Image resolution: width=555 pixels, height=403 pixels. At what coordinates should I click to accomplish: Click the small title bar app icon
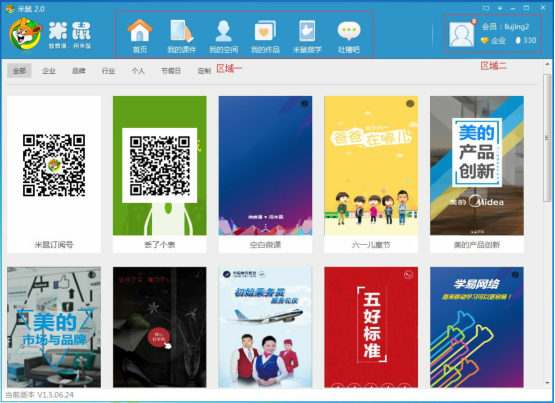pyautogui.click(x=10, y=8)
